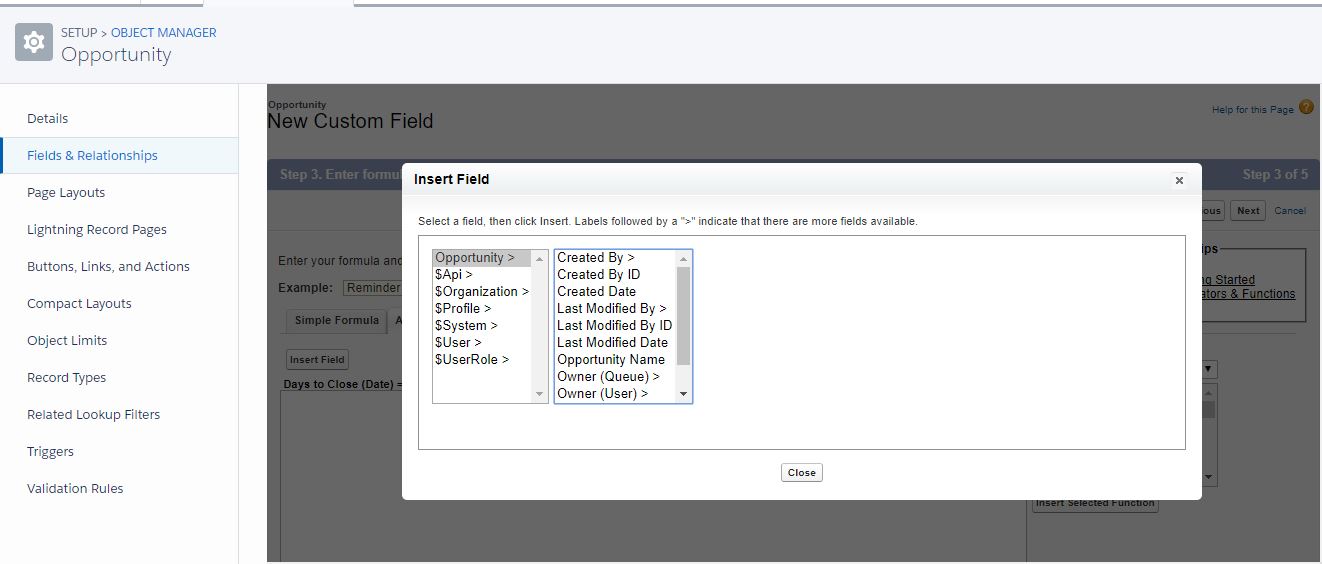Open the OBJECT MANAGER breadcrumb link
Viewport: 1322px width, 564px height.
click(x=164, y=32)
